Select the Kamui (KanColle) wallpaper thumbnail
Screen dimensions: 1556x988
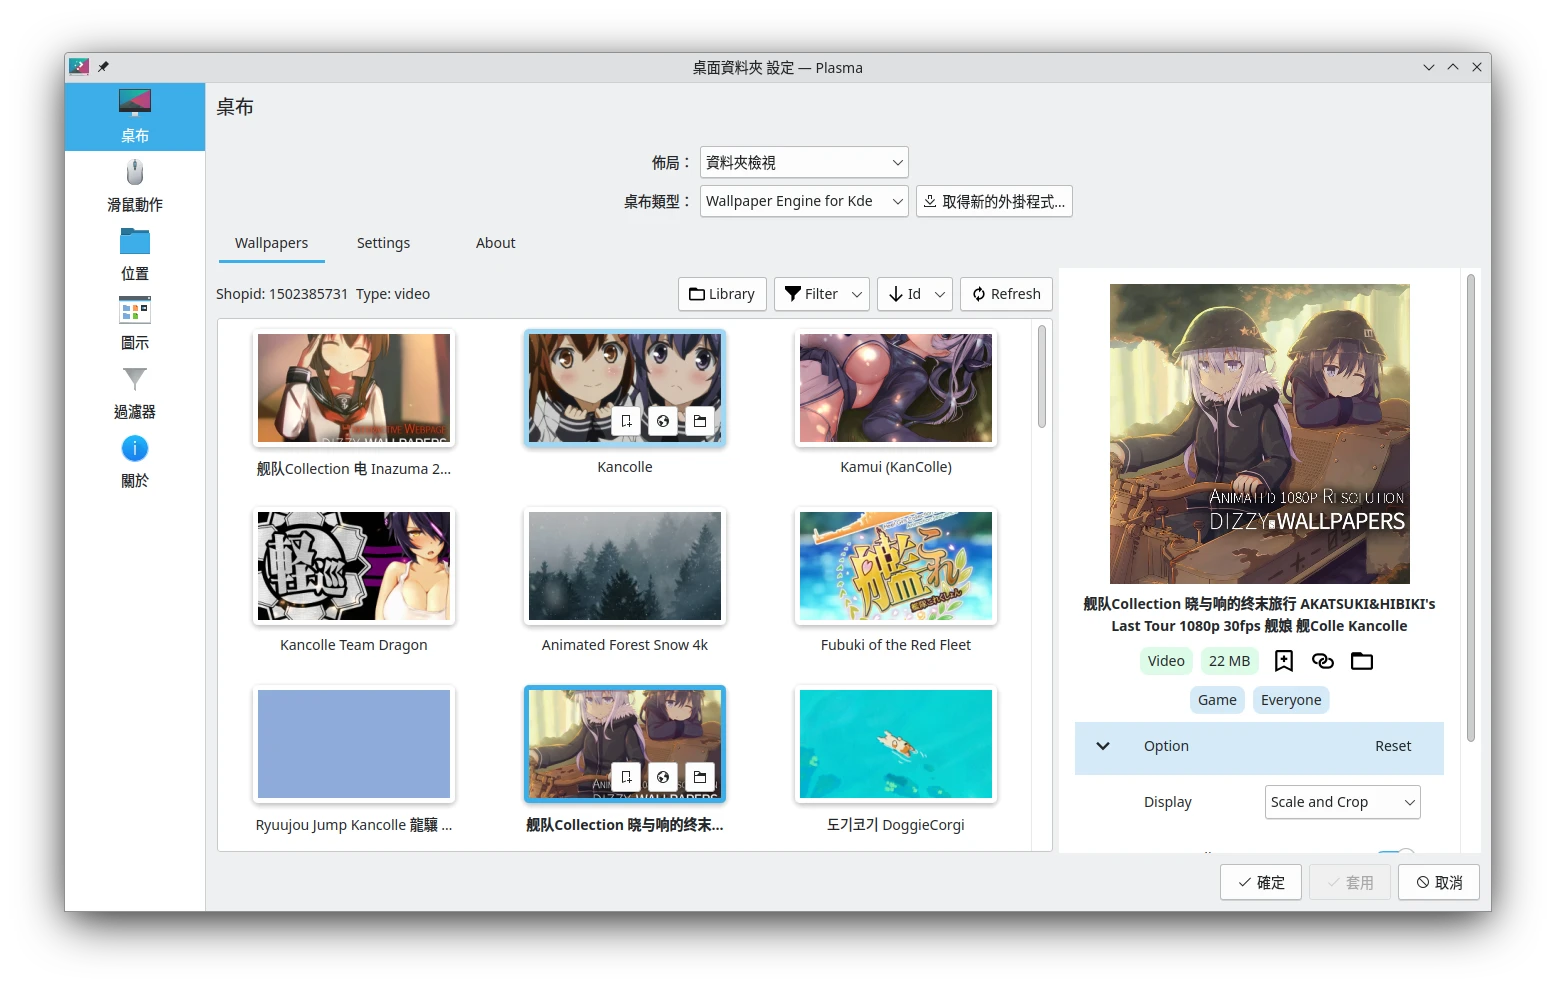click(896, 388)
